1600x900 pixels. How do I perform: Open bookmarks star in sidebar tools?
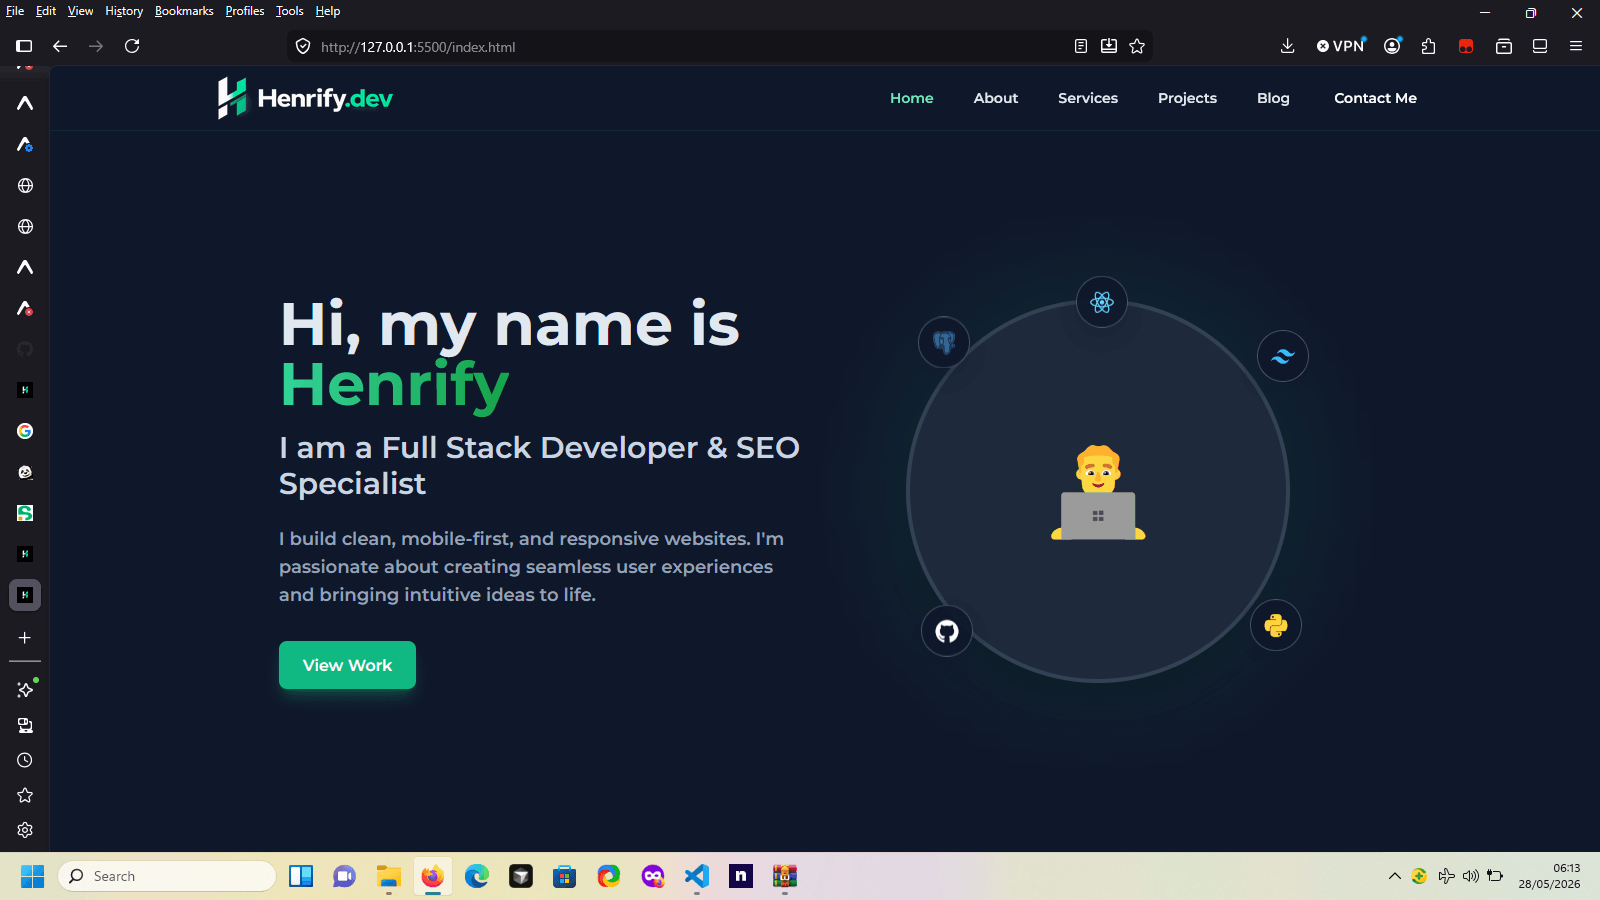click(25, 795)
